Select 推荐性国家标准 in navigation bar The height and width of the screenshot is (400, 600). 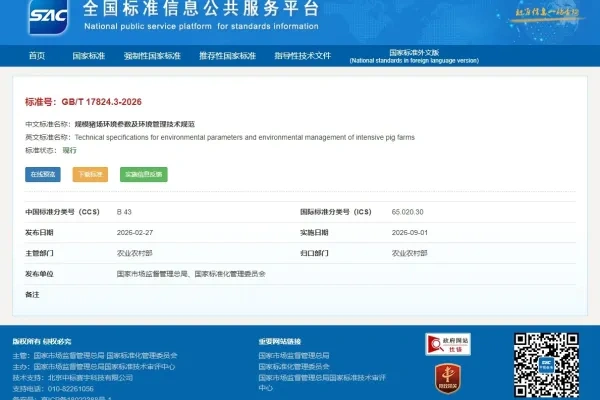(228, 56)
